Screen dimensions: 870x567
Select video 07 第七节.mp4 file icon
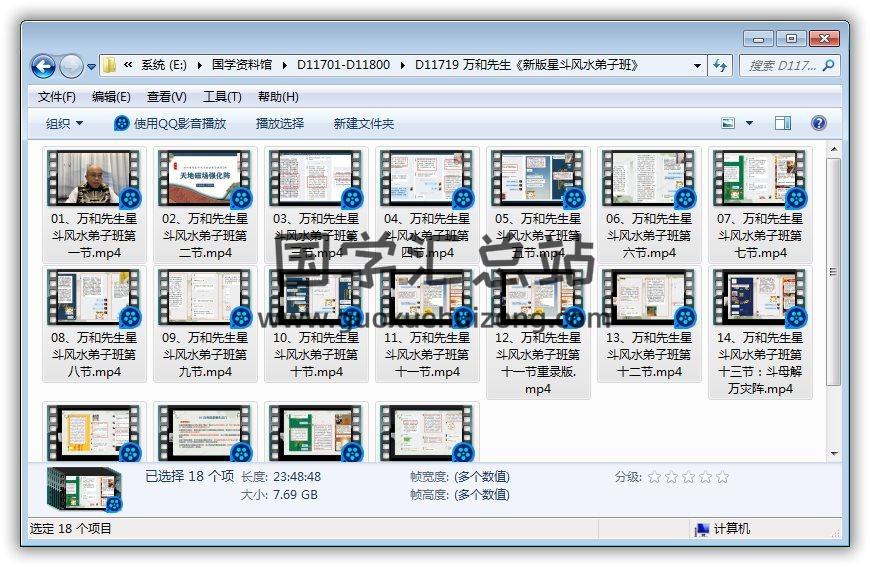[x=760, y=178]
